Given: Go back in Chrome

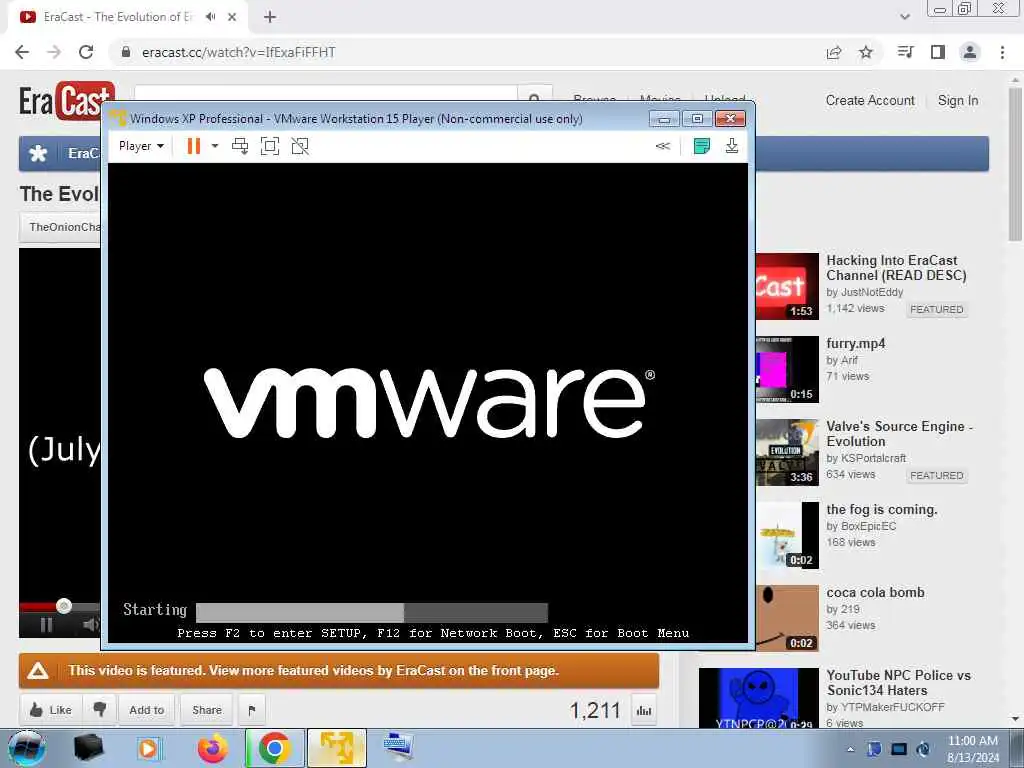Looking at the screenshot, I should pyautogui.click(x=22, y=52).
